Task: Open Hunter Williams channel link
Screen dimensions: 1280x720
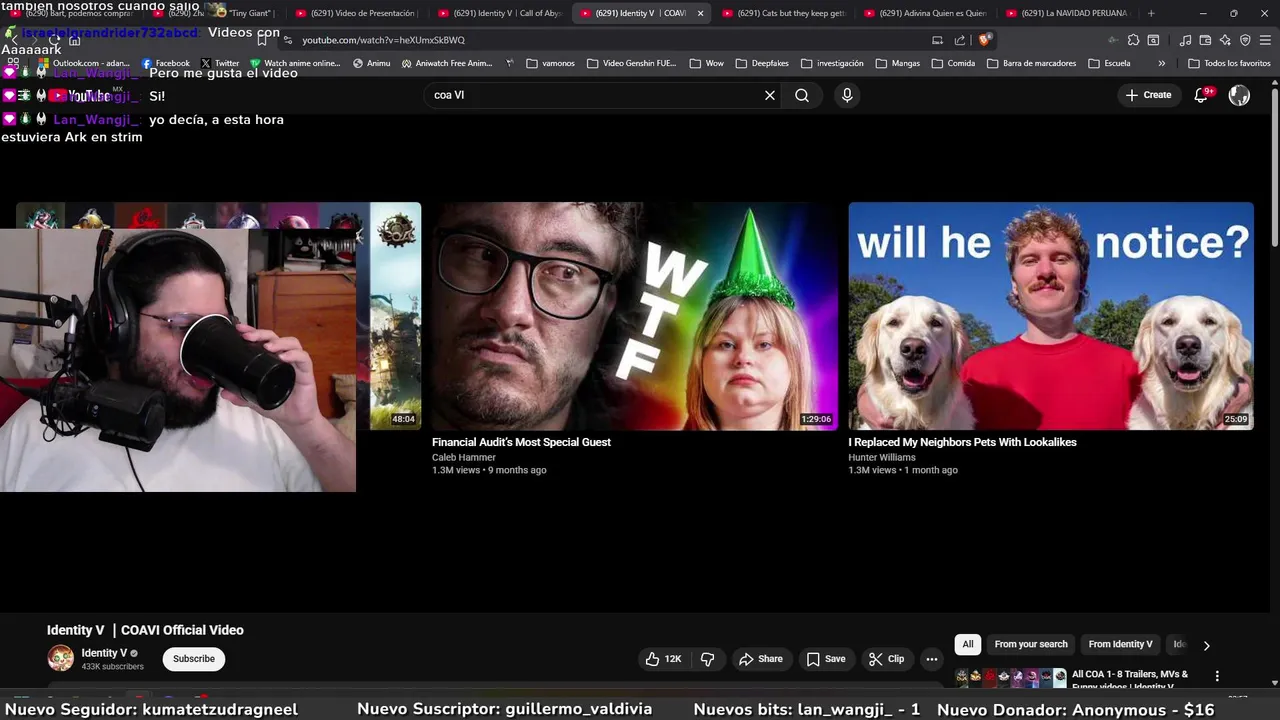Action: (x=882, y=457)
